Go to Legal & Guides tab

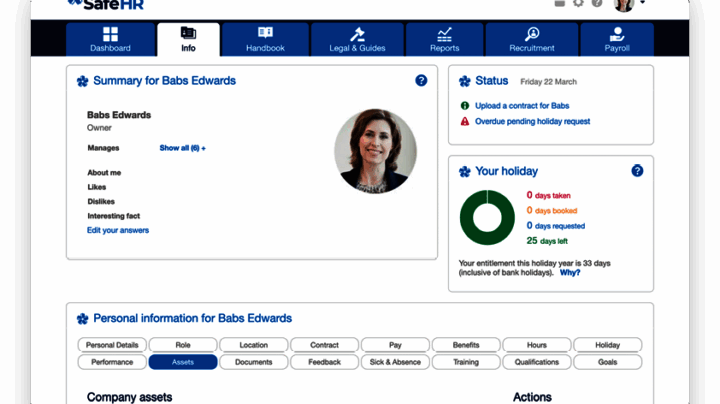tap(357, 39)
